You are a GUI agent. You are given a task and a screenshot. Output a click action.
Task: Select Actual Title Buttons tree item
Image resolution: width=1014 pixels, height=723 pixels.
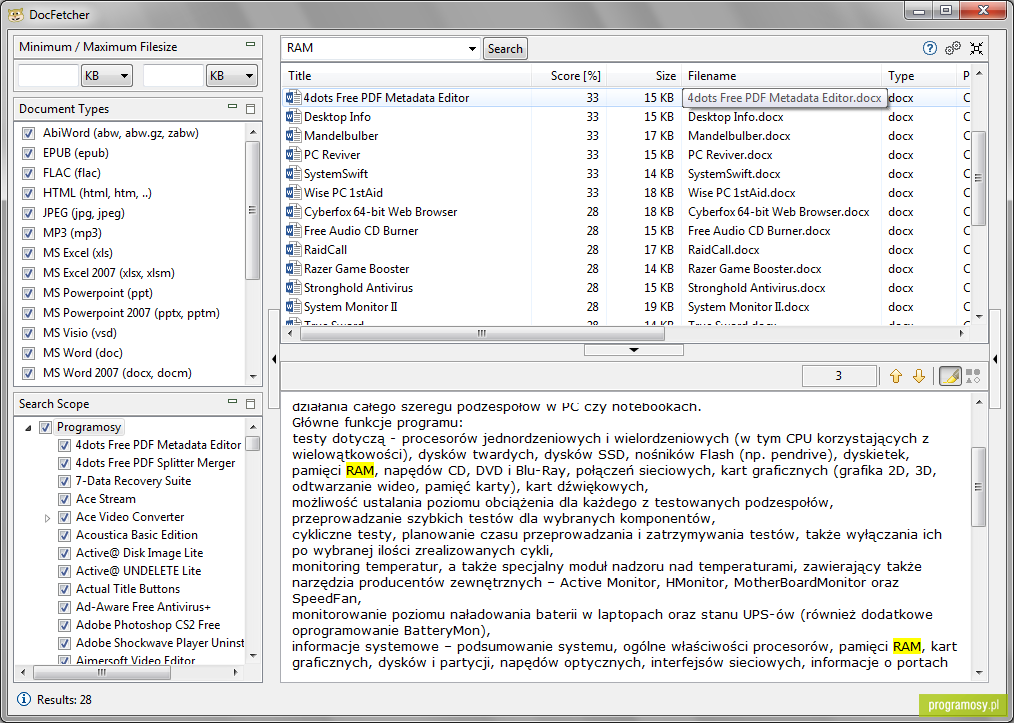[x=128, y=589]
